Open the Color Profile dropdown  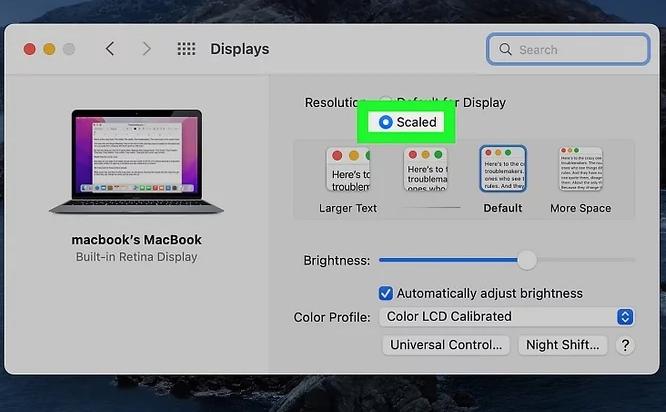point(506,317)
